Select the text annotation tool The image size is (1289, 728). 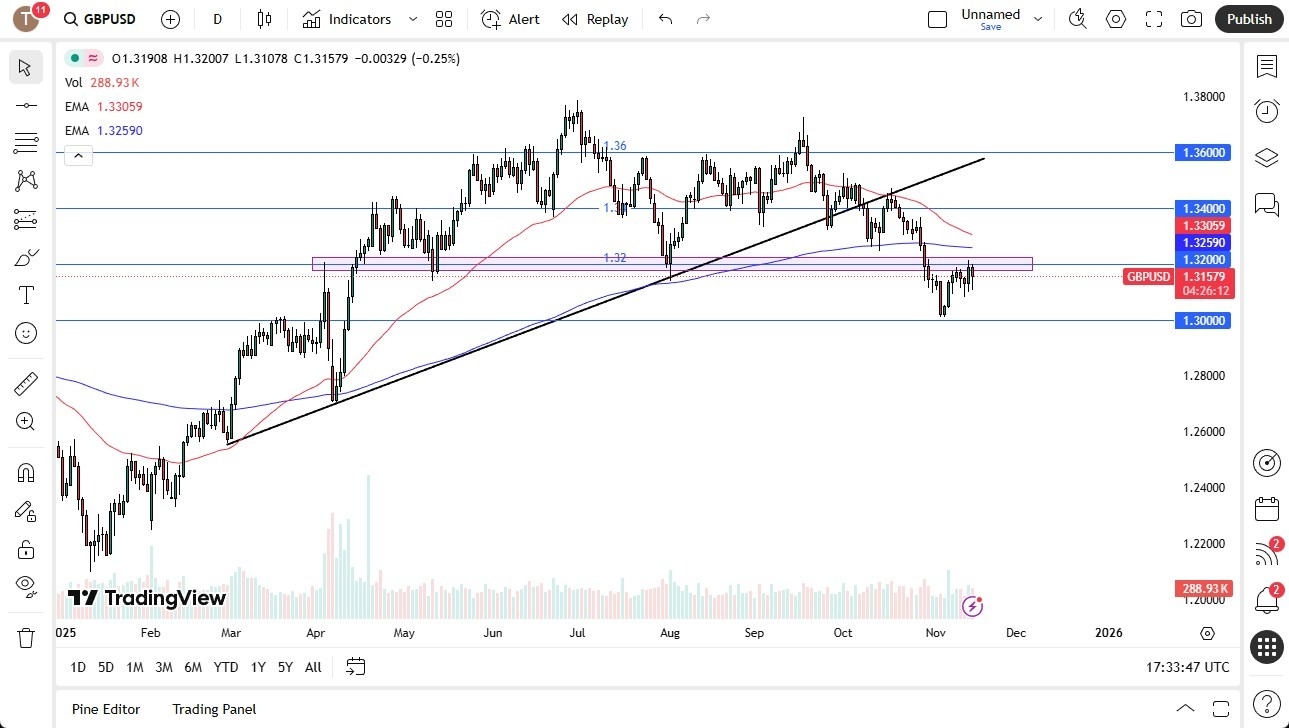tap(25, 294)
